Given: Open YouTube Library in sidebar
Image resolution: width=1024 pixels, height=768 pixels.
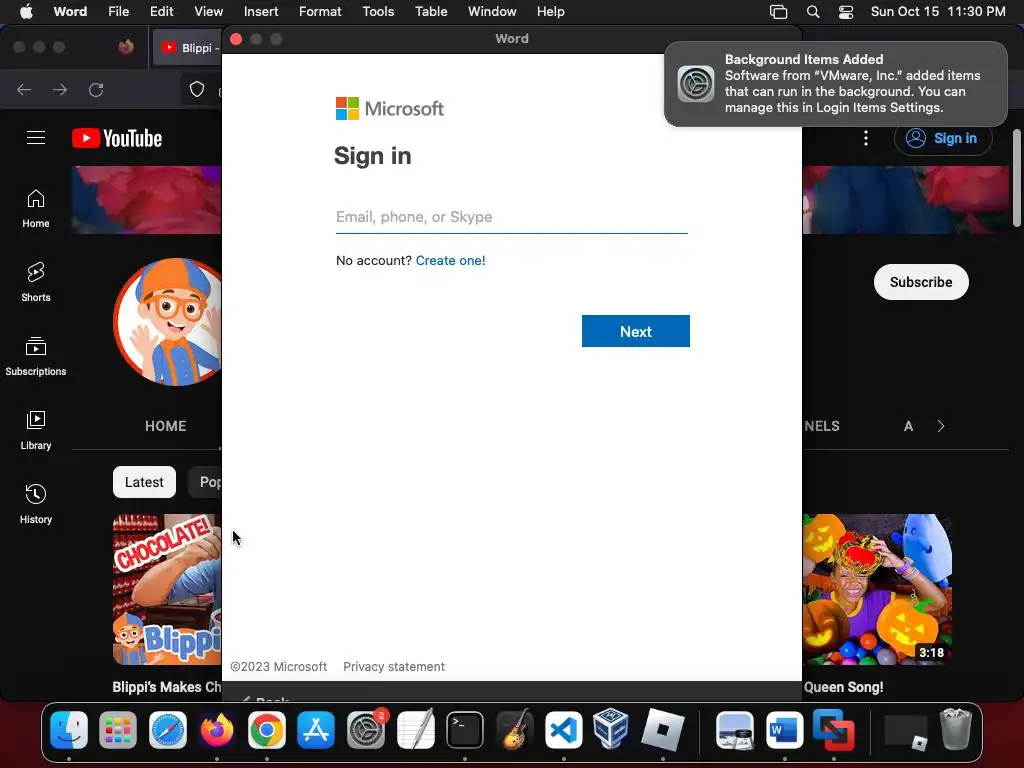Looking at the screenshot, I should [x=36, y=430].
